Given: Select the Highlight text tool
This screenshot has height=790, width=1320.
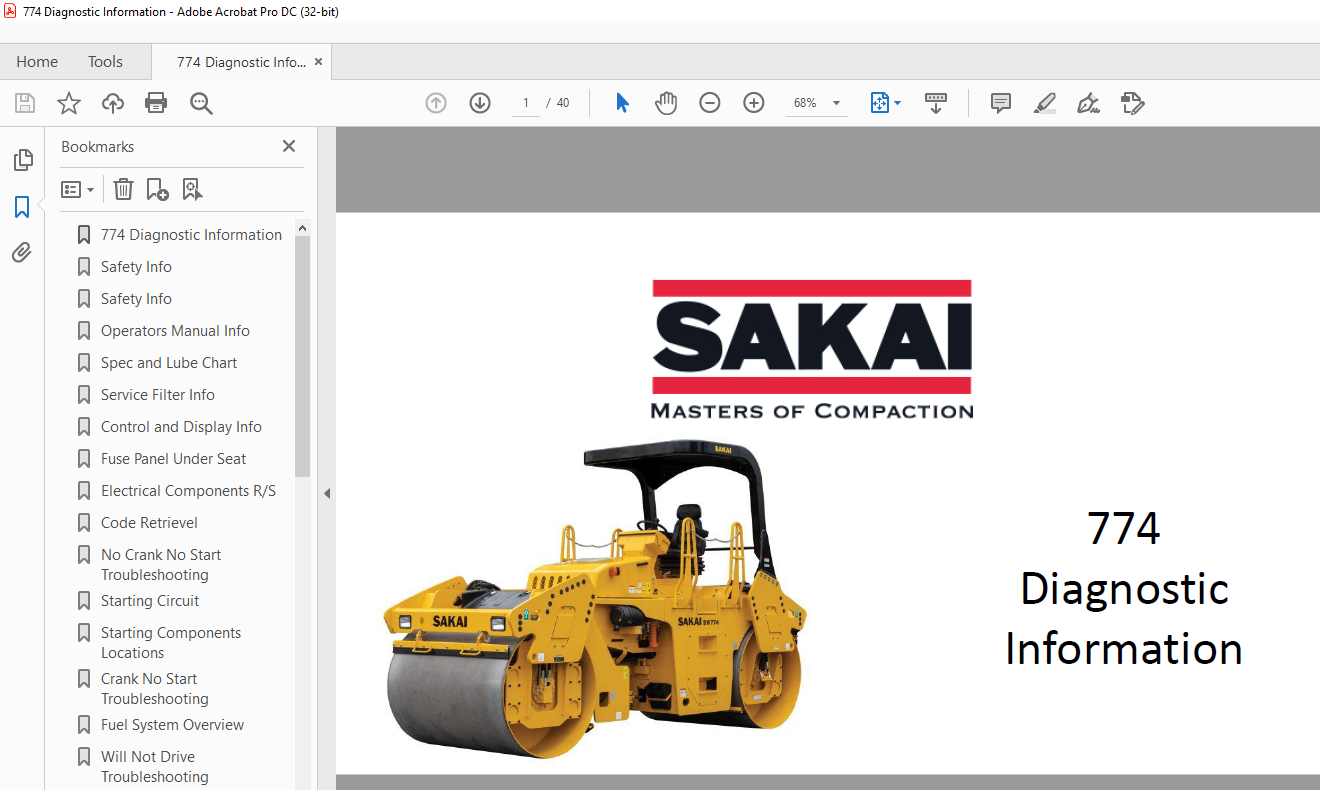Looking at the screenshot, I should tap(1044, 103).
